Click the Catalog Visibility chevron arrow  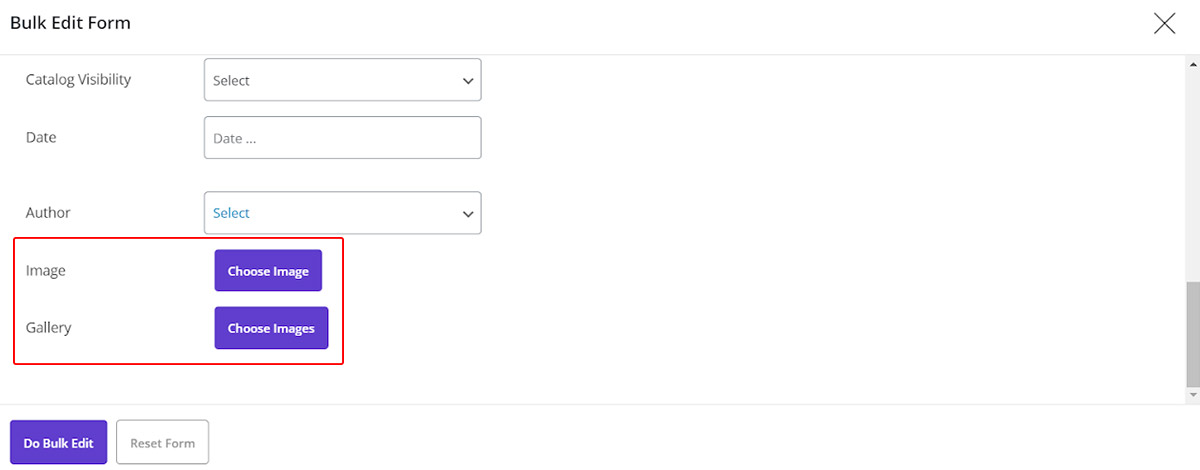pos(467,81)
